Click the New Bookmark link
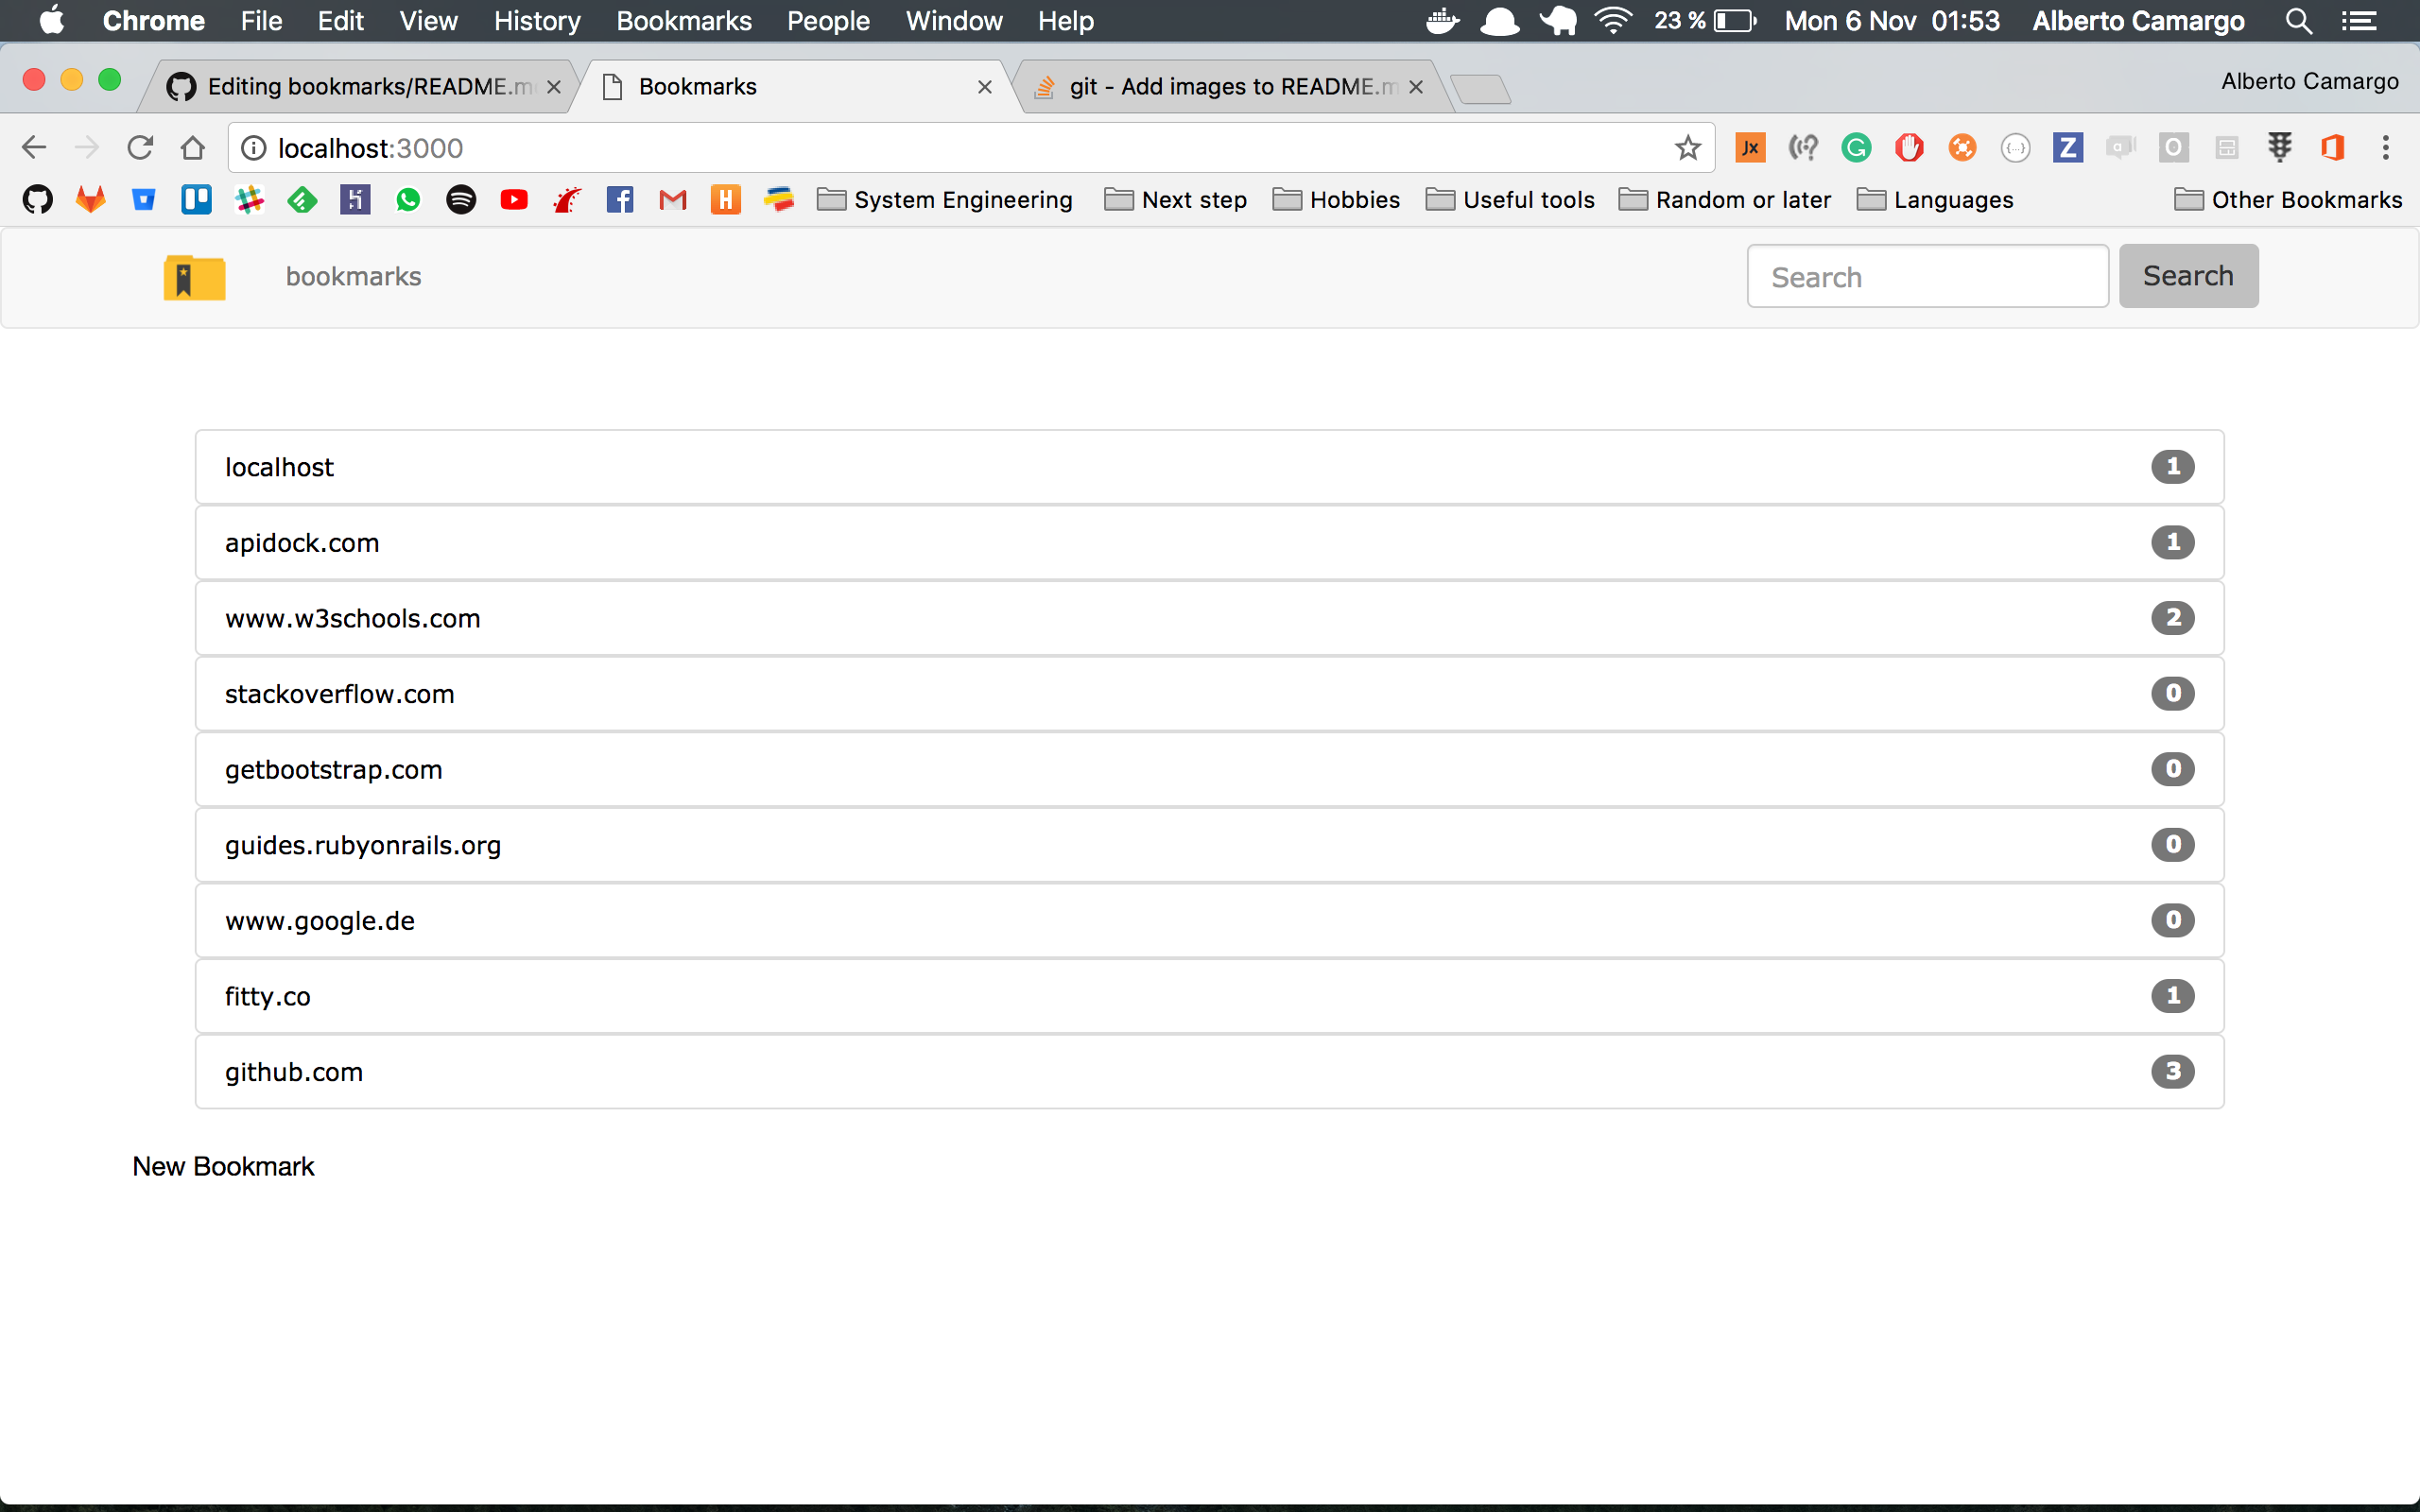 [x=223, y=1166]
